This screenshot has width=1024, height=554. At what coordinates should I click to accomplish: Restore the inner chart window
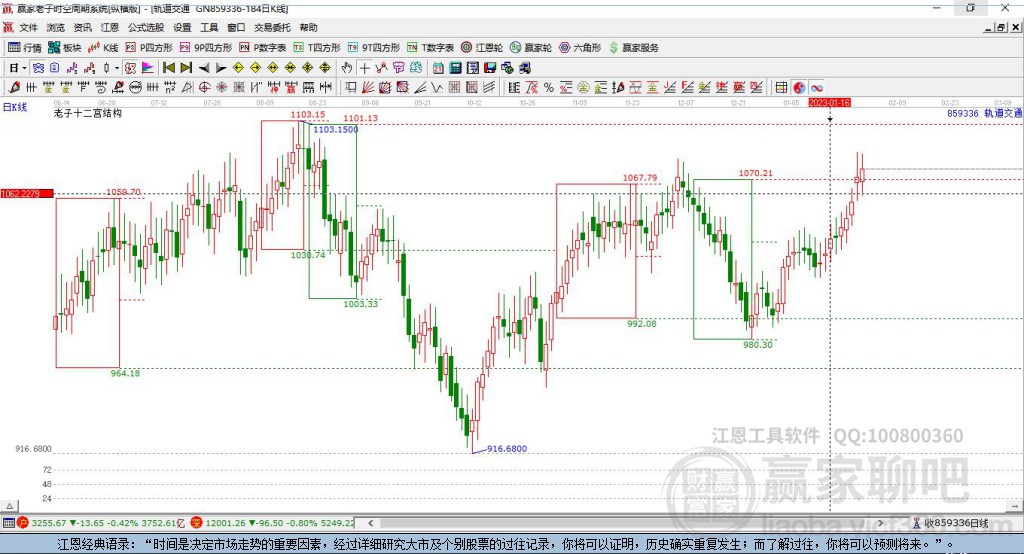1001,27
